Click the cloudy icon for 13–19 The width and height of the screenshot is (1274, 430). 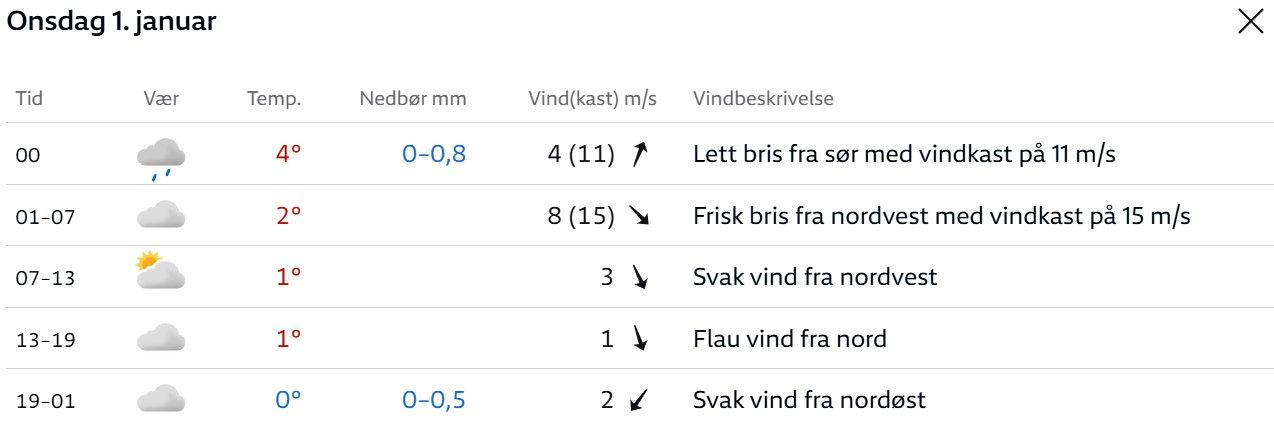(x=160, y=338)
